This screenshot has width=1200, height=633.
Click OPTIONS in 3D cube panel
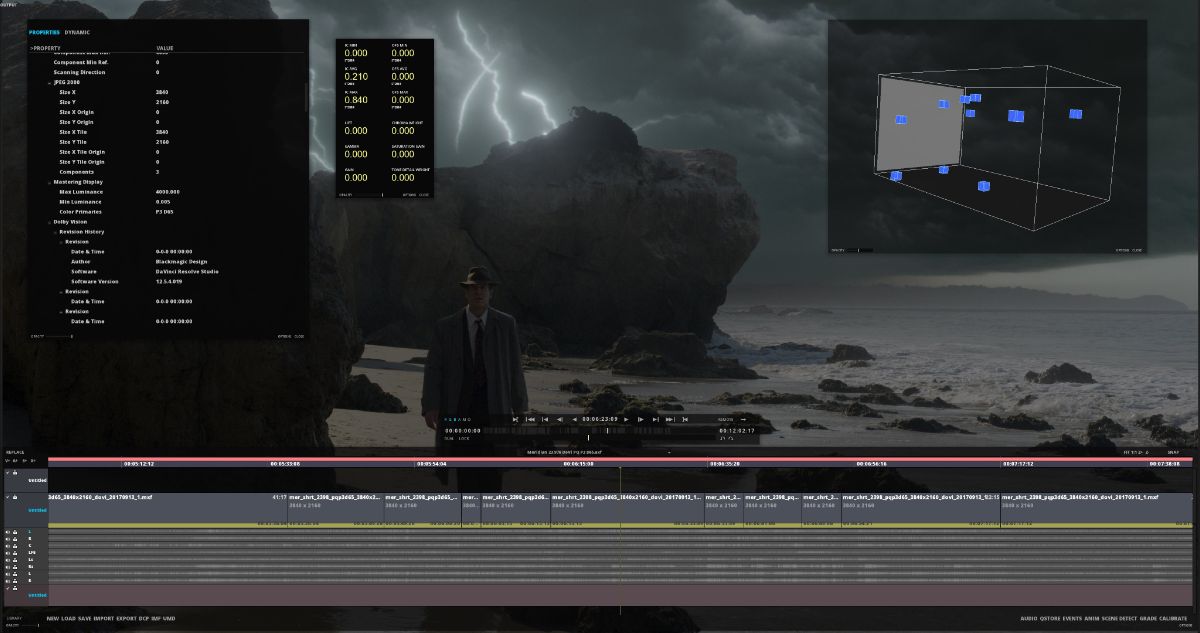pyautogui.click(x=1122, y=250)
